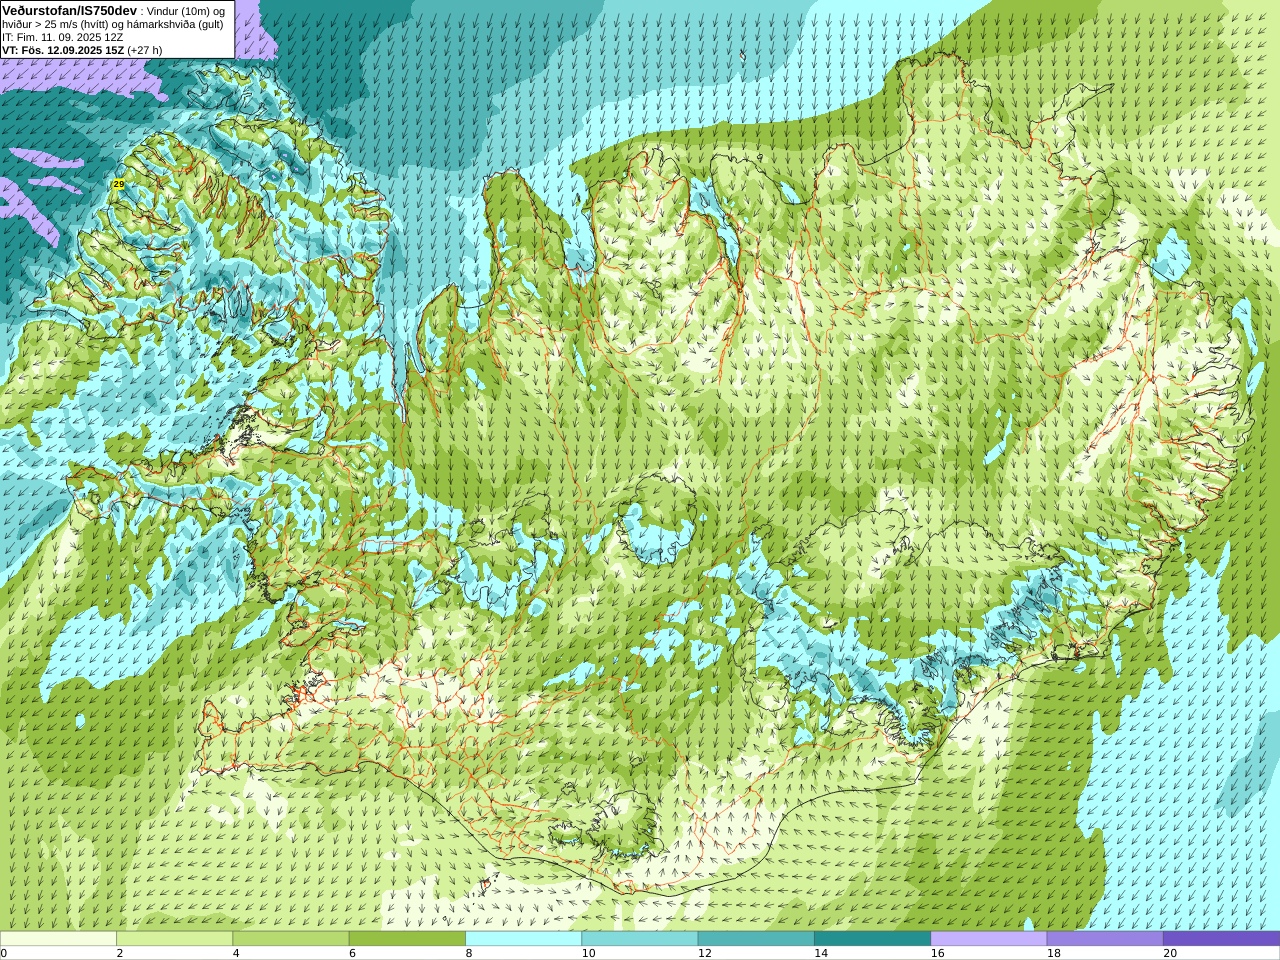Click the 'hviður > 25 m/s' description line
This screenshot has width=1280, height=960.
pos(112,24)
